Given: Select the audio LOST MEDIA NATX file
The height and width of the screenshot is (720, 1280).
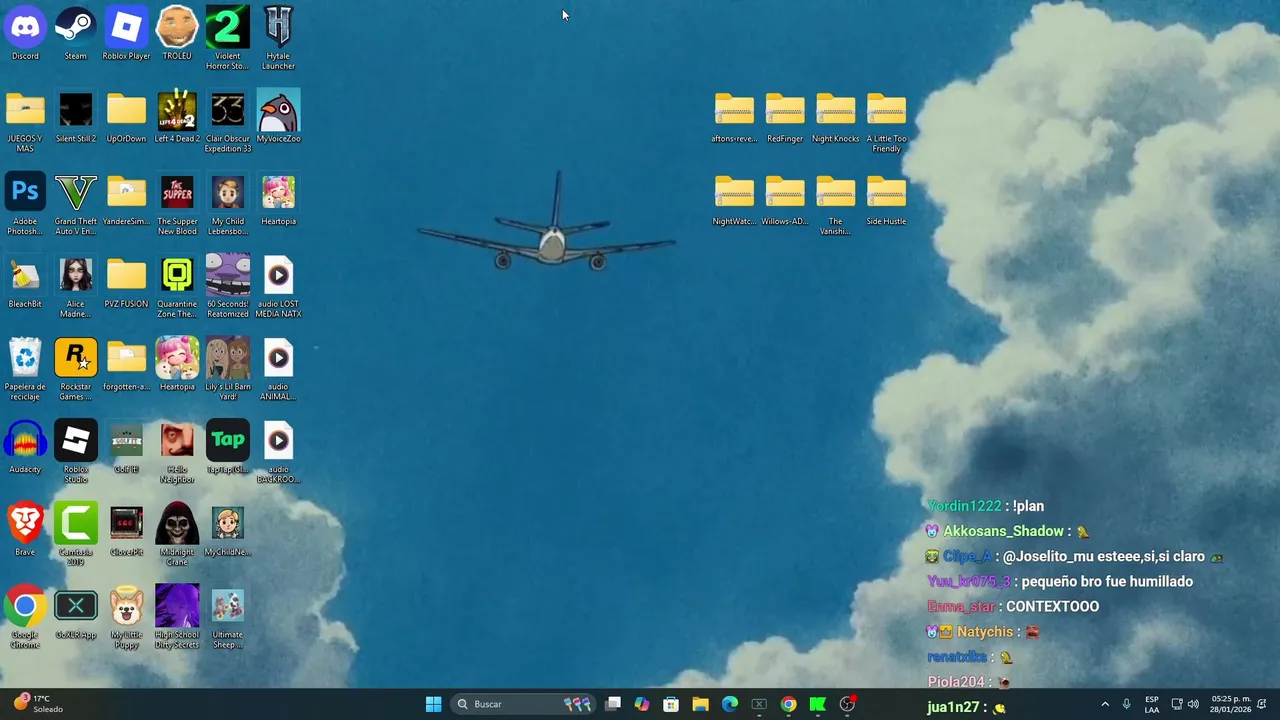Looking at the screenshot, I should pyautogui.click(x=278, y=288).
